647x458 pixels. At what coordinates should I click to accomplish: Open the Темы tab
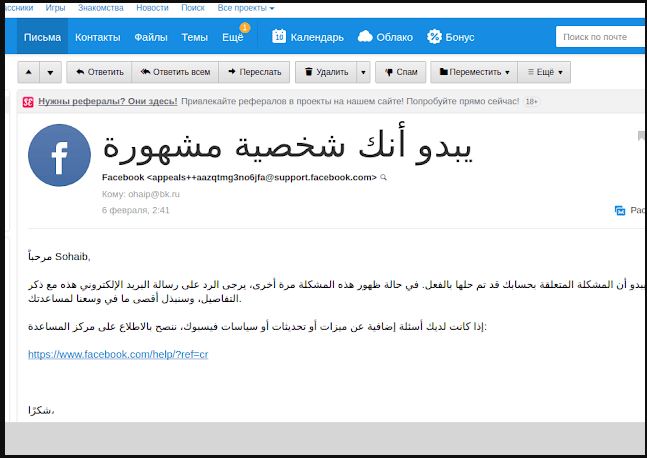(194, 37)
